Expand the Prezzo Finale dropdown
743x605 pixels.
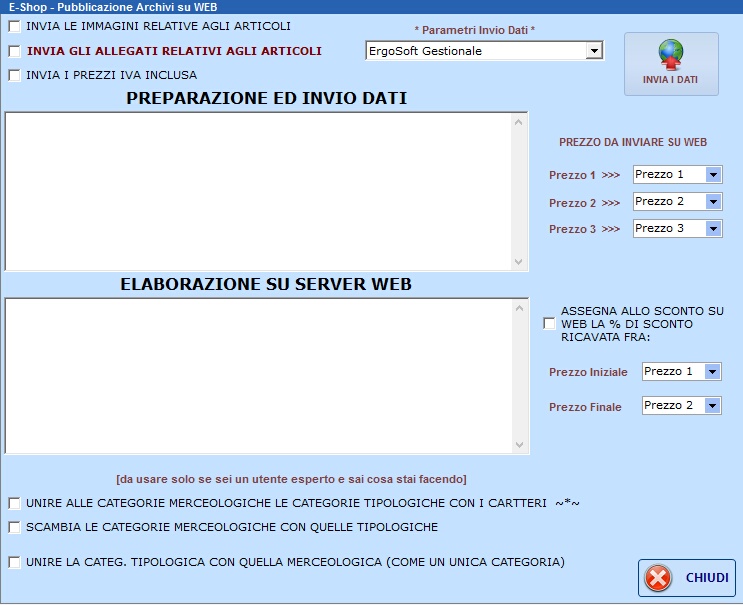click(x=712, y=406)
